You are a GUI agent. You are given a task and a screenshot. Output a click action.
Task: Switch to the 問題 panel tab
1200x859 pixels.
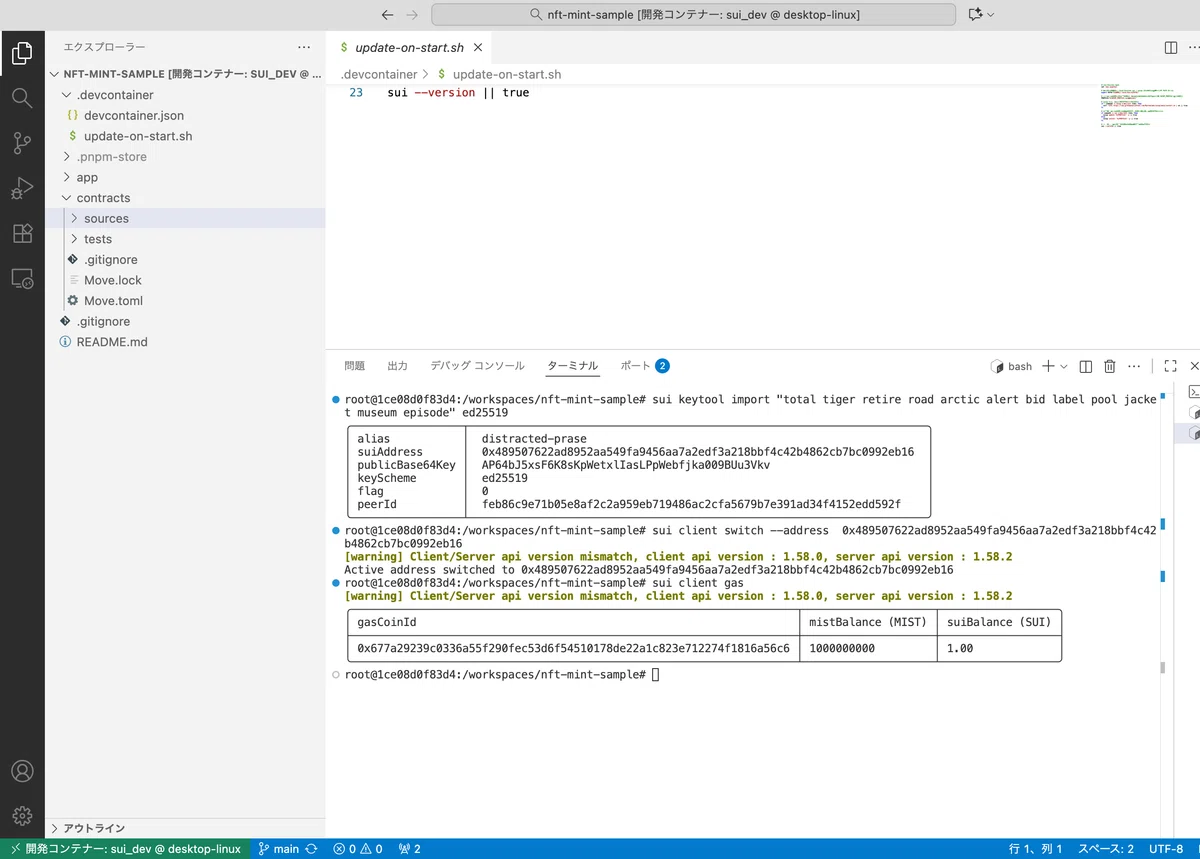[355, 366]
